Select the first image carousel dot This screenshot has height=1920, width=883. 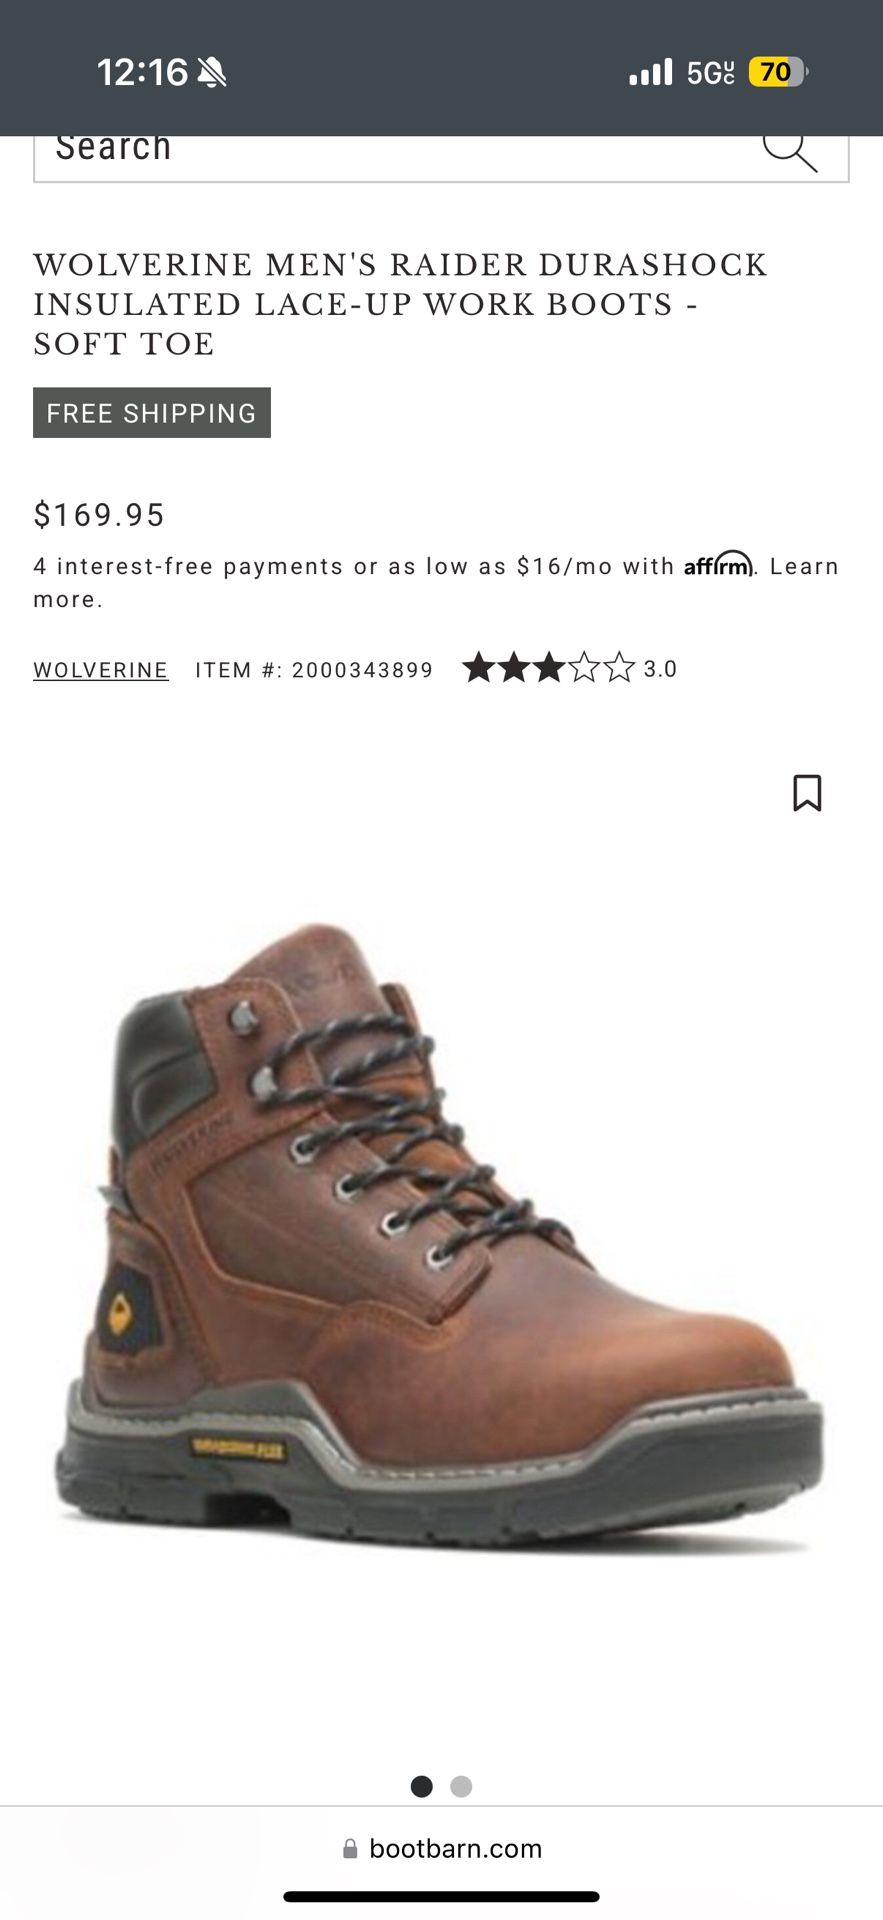click(x=422, y=1786)
